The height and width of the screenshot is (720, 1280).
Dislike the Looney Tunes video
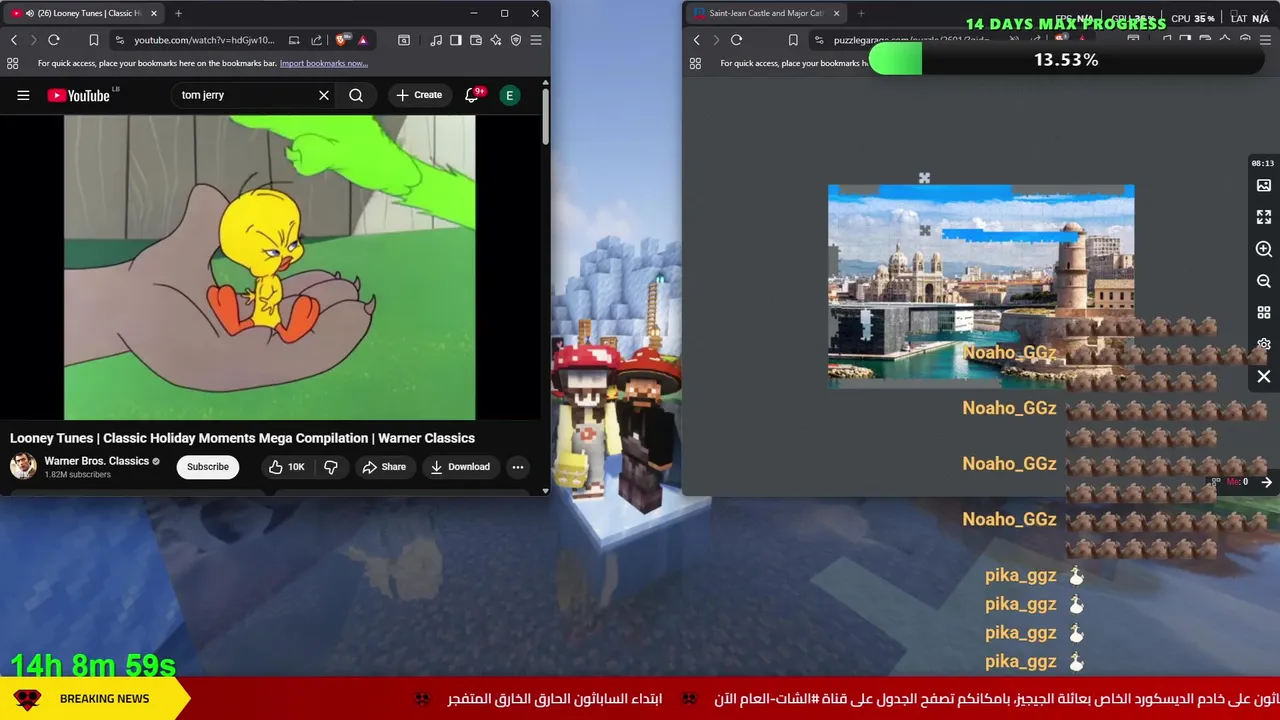[x=331, y=467]
